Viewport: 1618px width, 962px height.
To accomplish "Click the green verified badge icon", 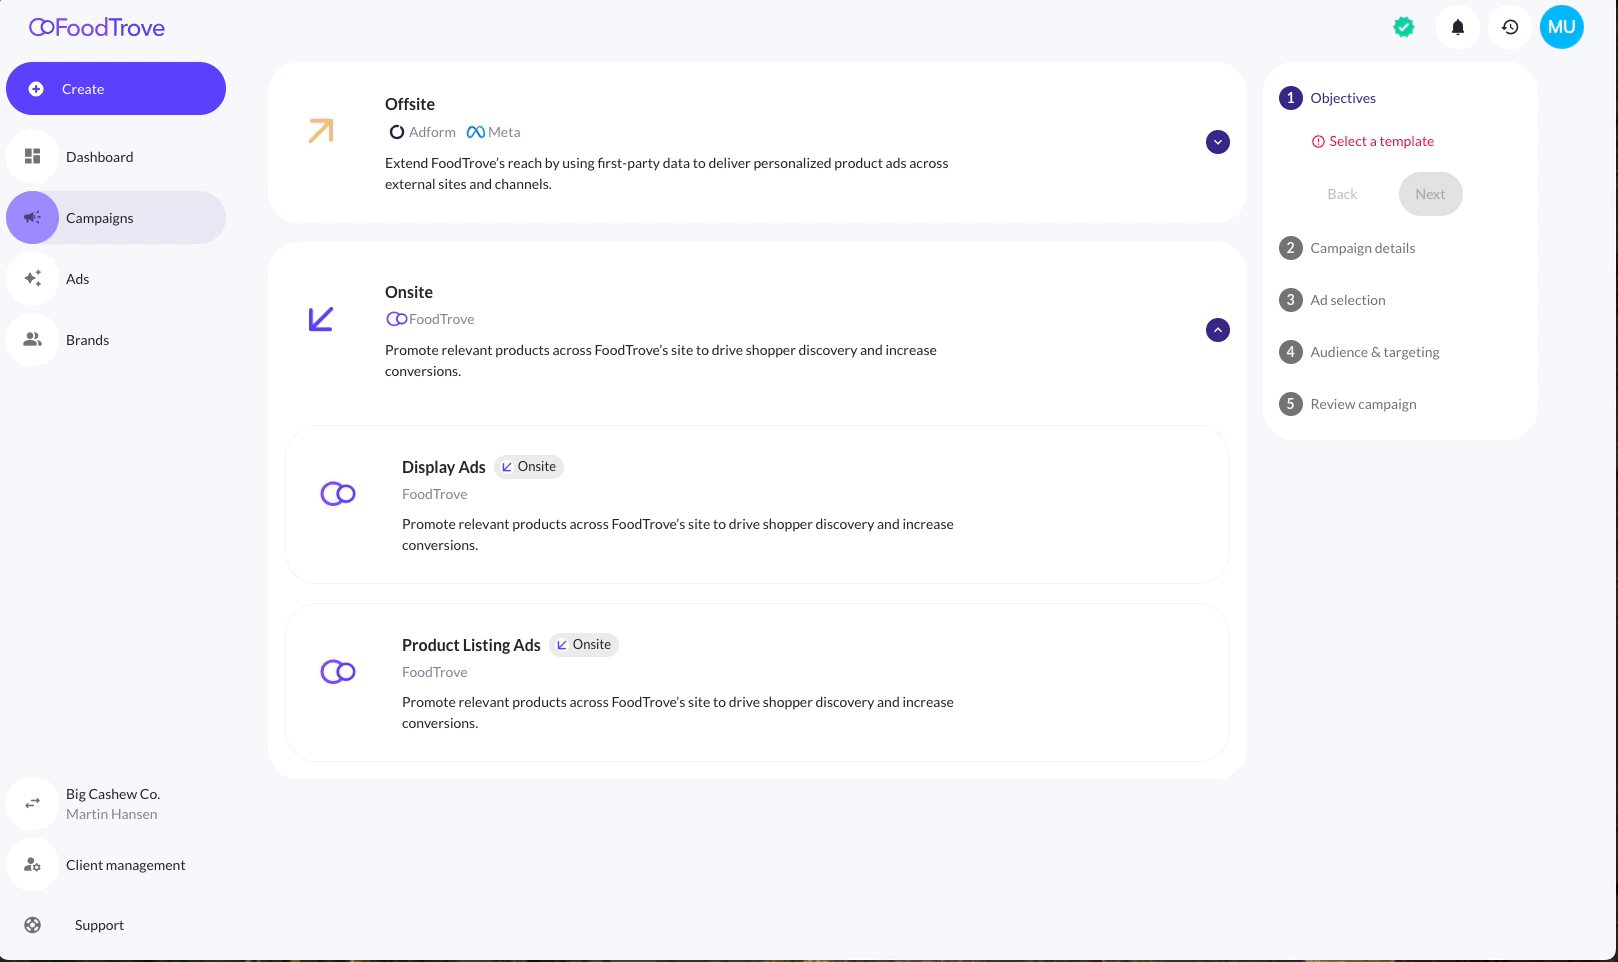I will tap(1404, 28).
